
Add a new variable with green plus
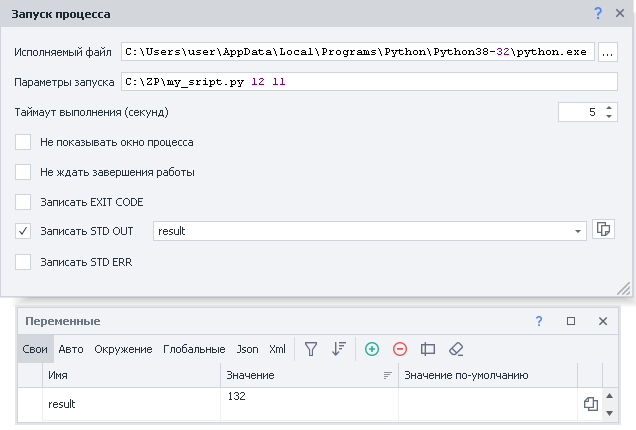pos(372,349)
